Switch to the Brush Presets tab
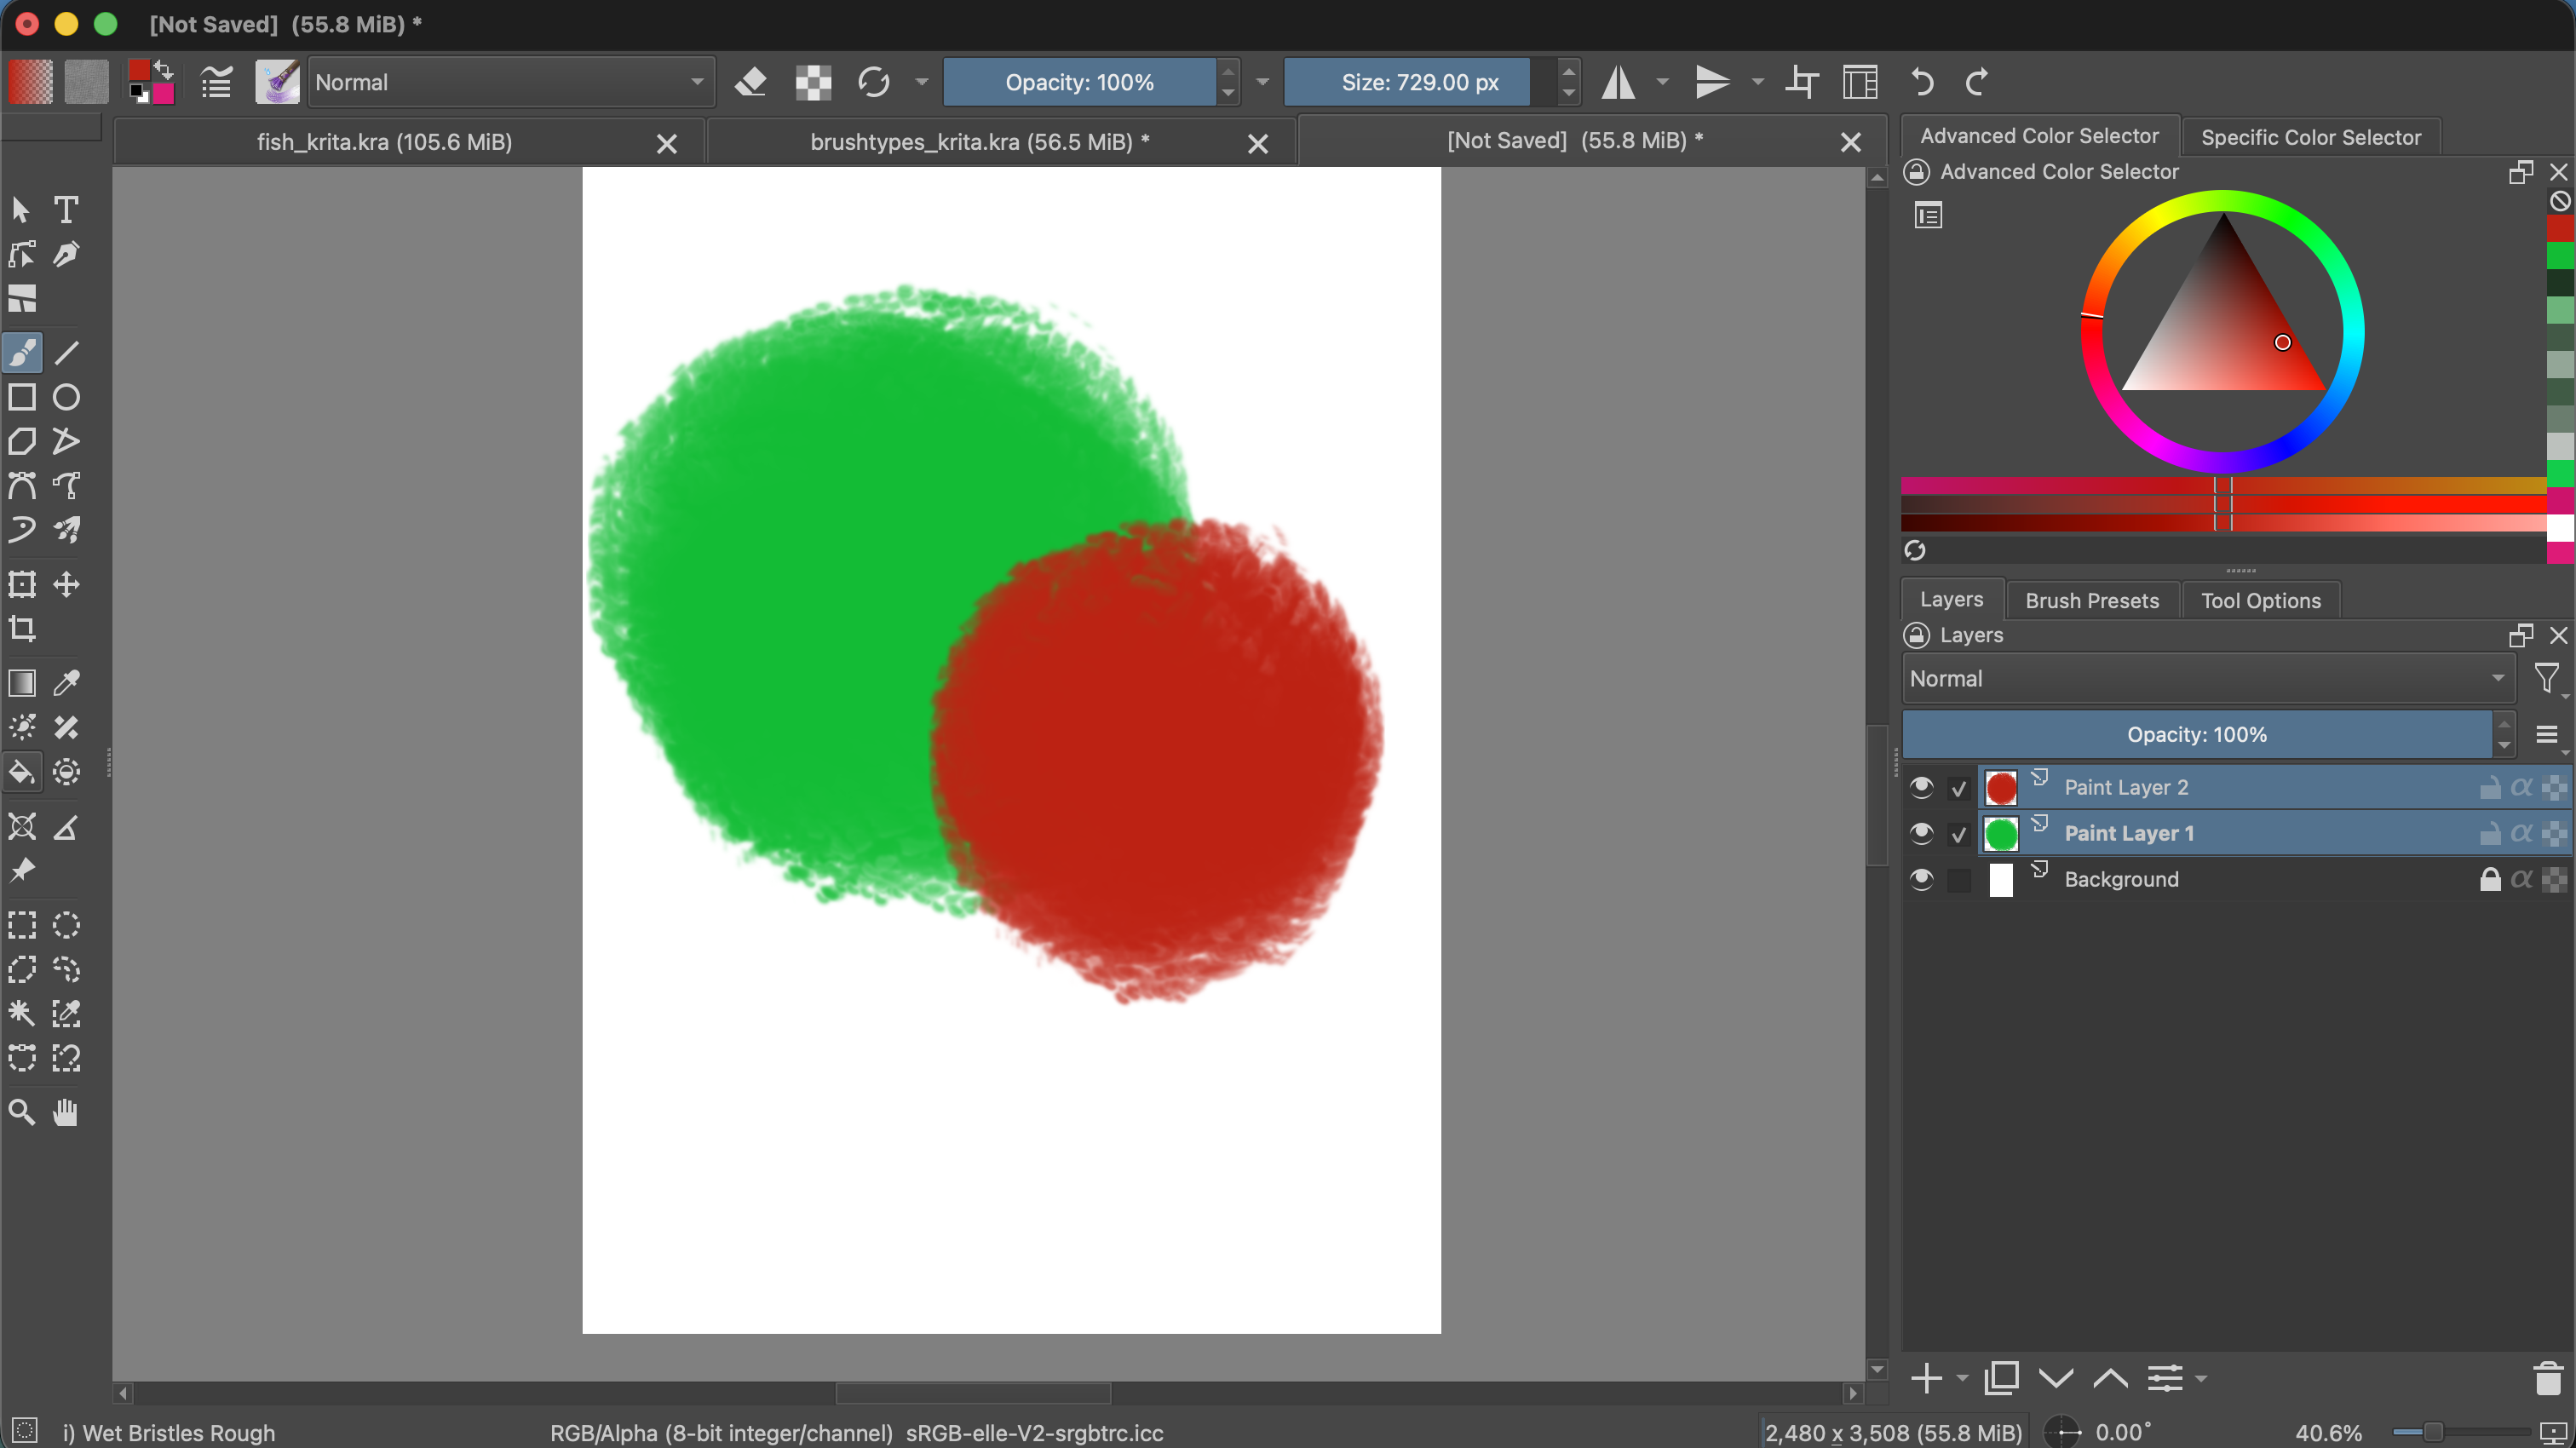2576x1448 pixels. coord(2092,601)
